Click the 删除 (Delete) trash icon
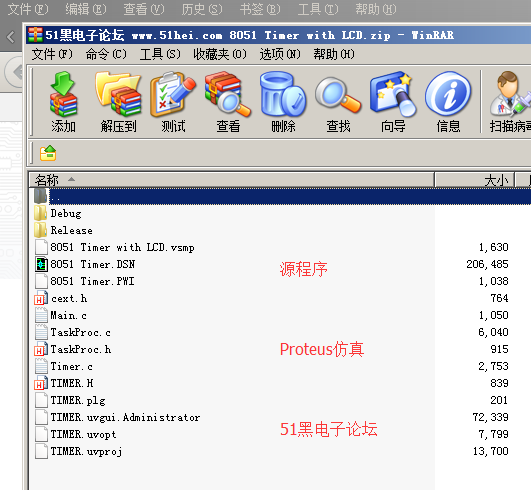Screen dimensions: 531x490 283,102
